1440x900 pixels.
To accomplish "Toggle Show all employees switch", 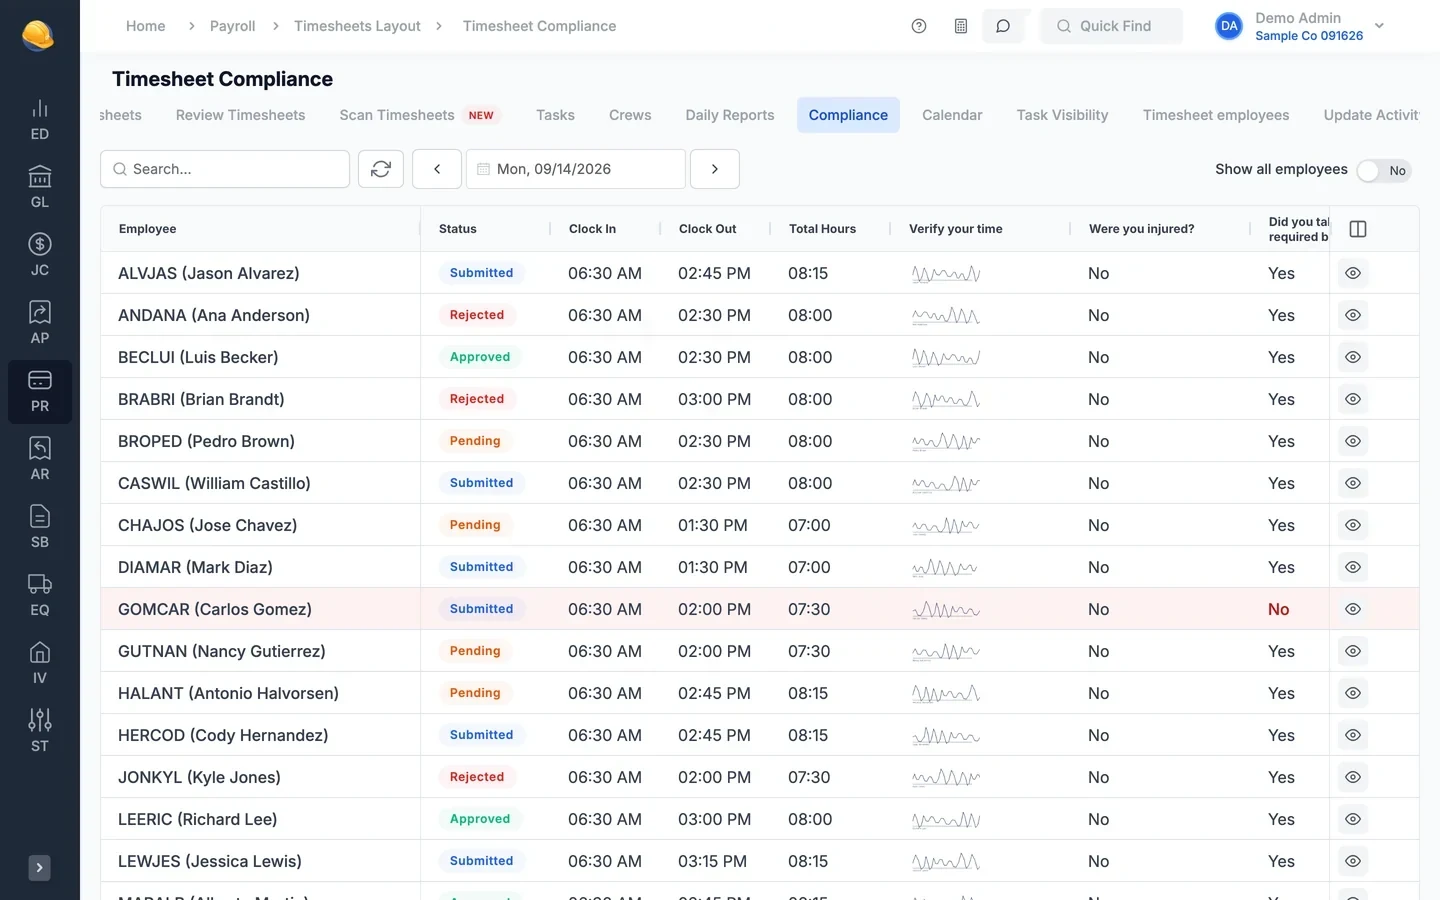I will (x=1384, y=170).
